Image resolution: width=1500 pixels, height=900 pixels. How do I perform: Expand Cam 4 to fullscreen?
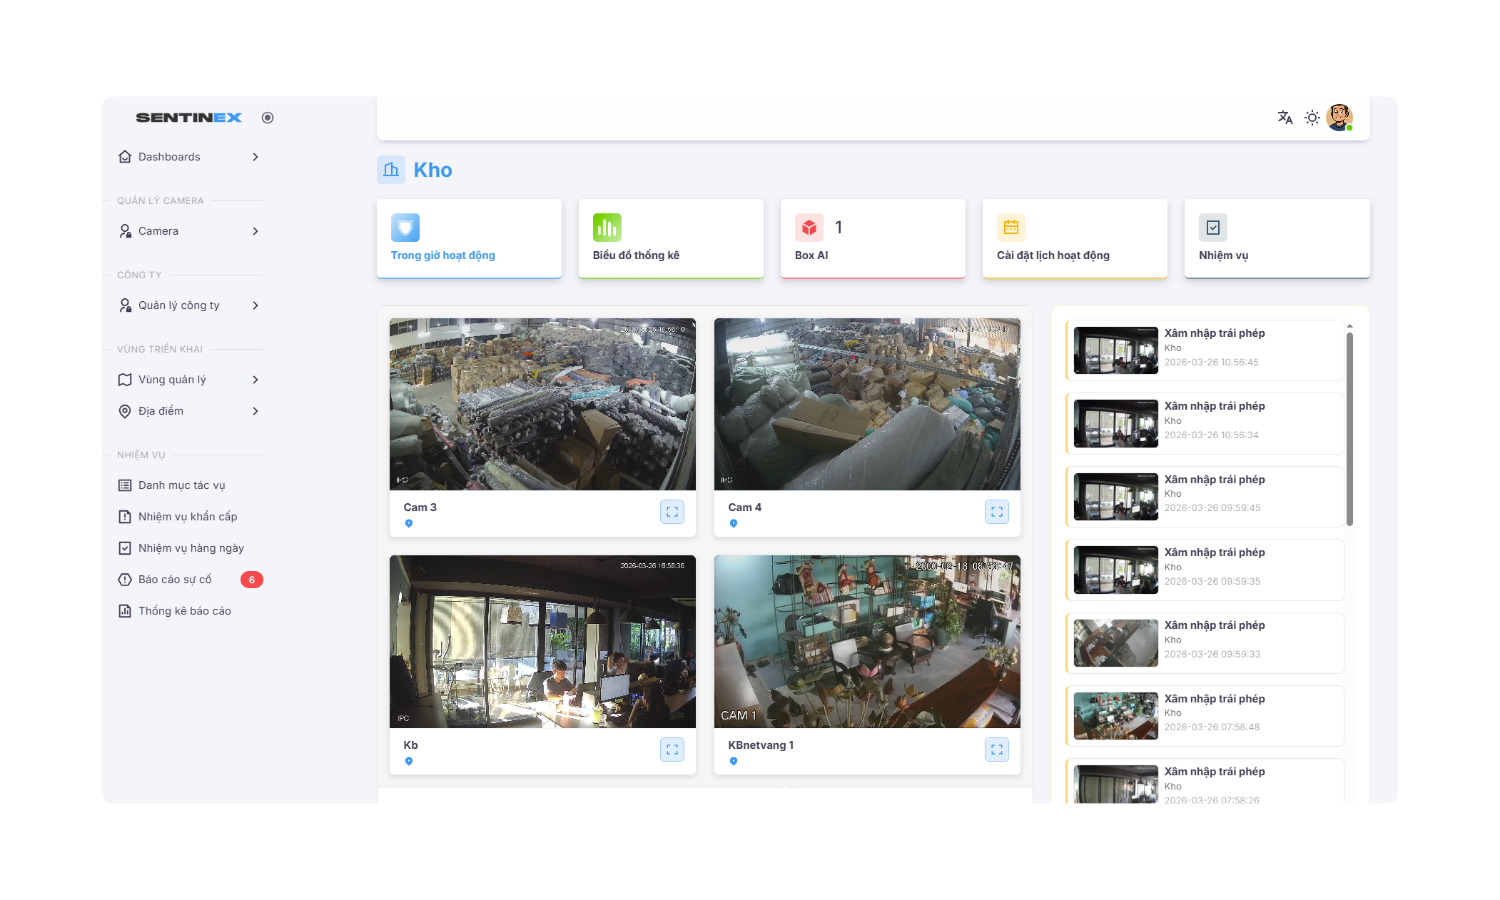997,512
